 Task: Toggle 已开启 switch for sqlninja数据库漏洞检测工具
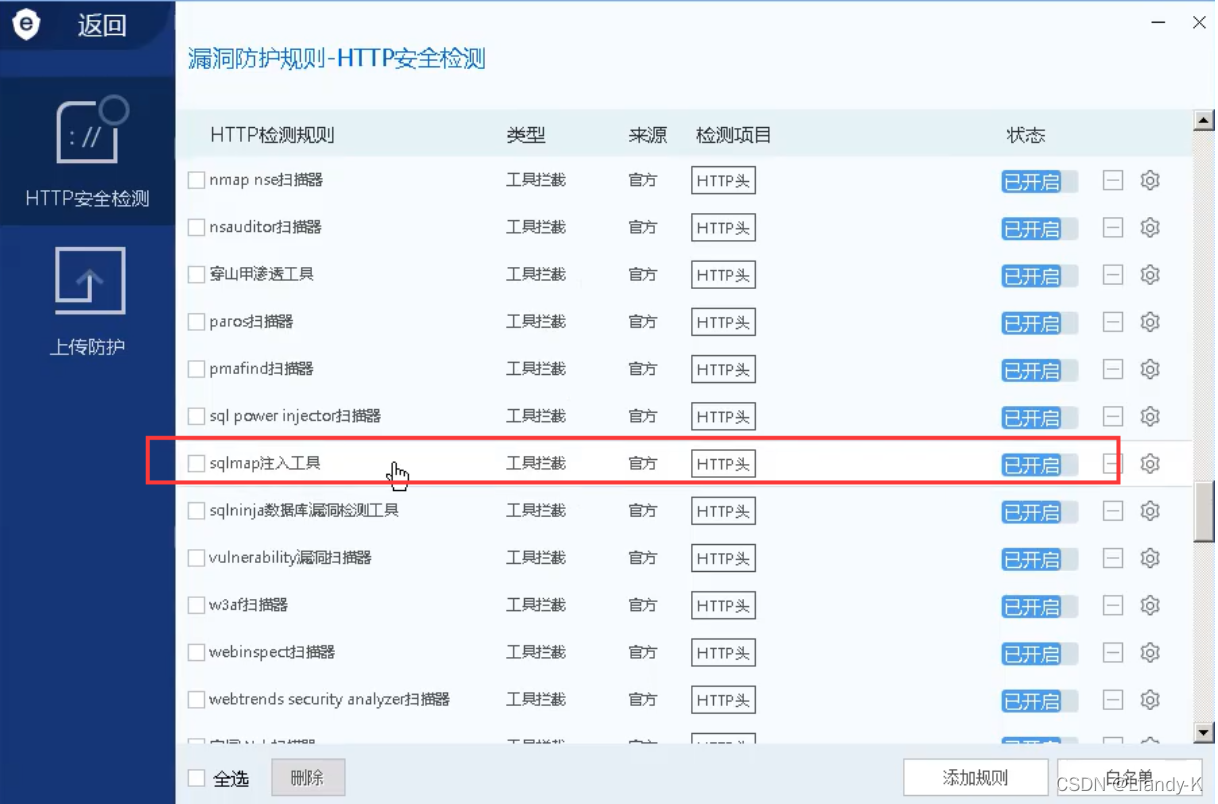pos(1040,512)
